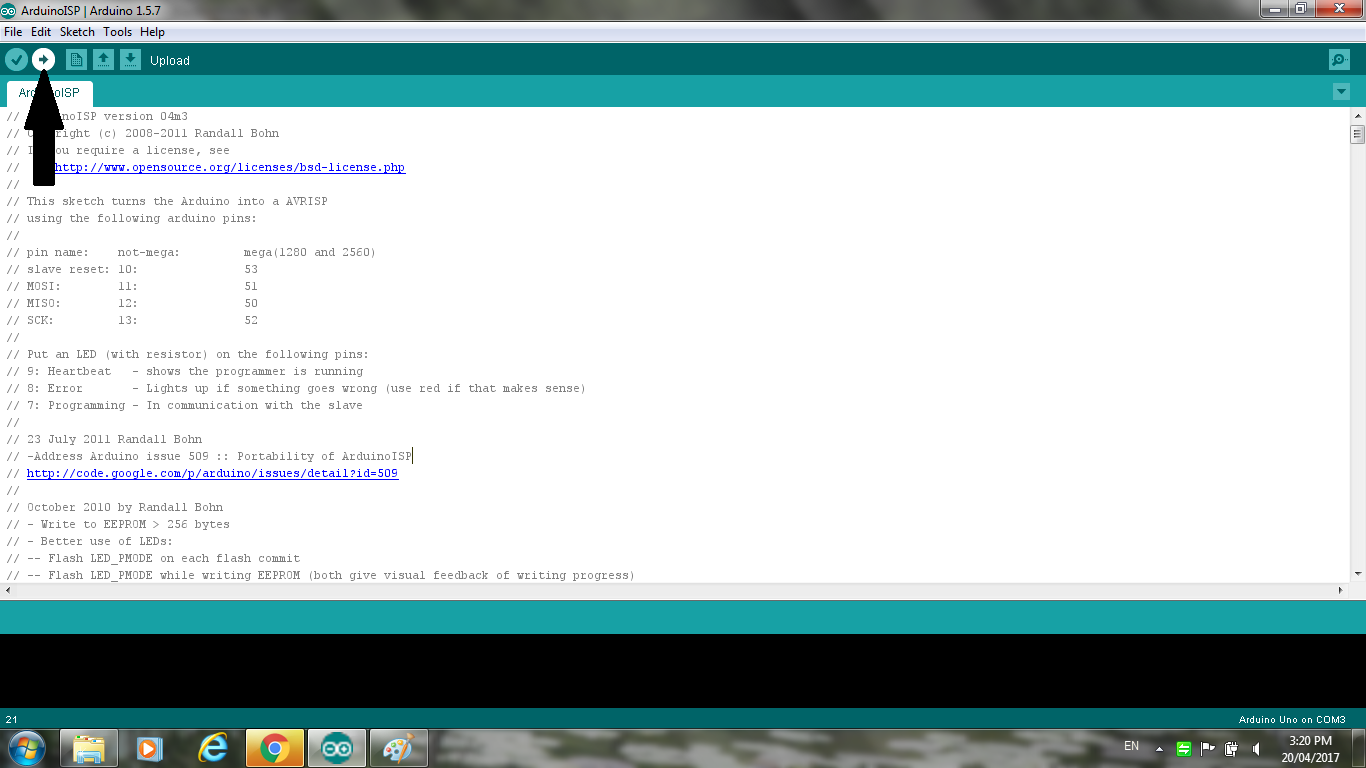Click the '7: Programming' comment line
Screen dimensions: 1366x768
185,405
